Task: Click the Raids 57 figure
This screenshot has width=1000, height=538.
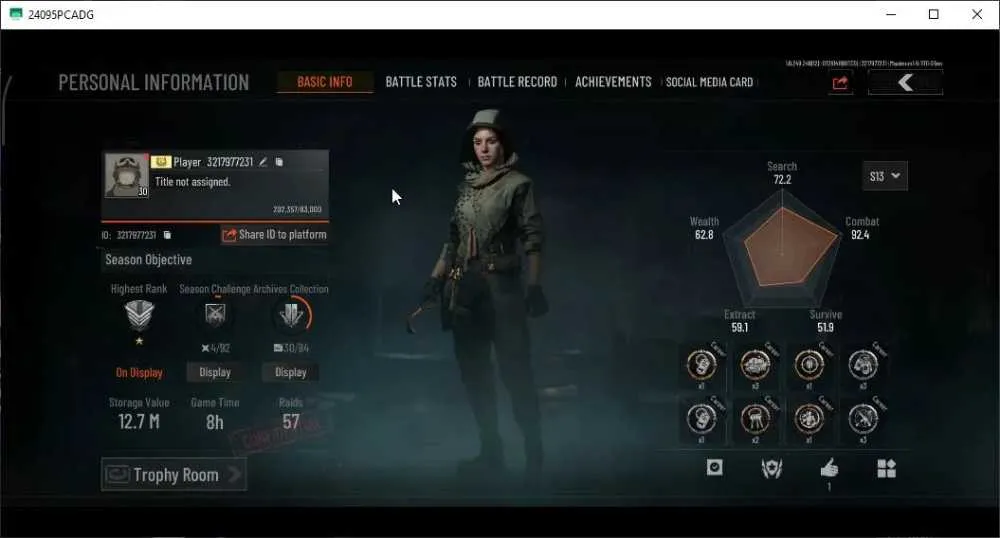Action: point(291,421)
